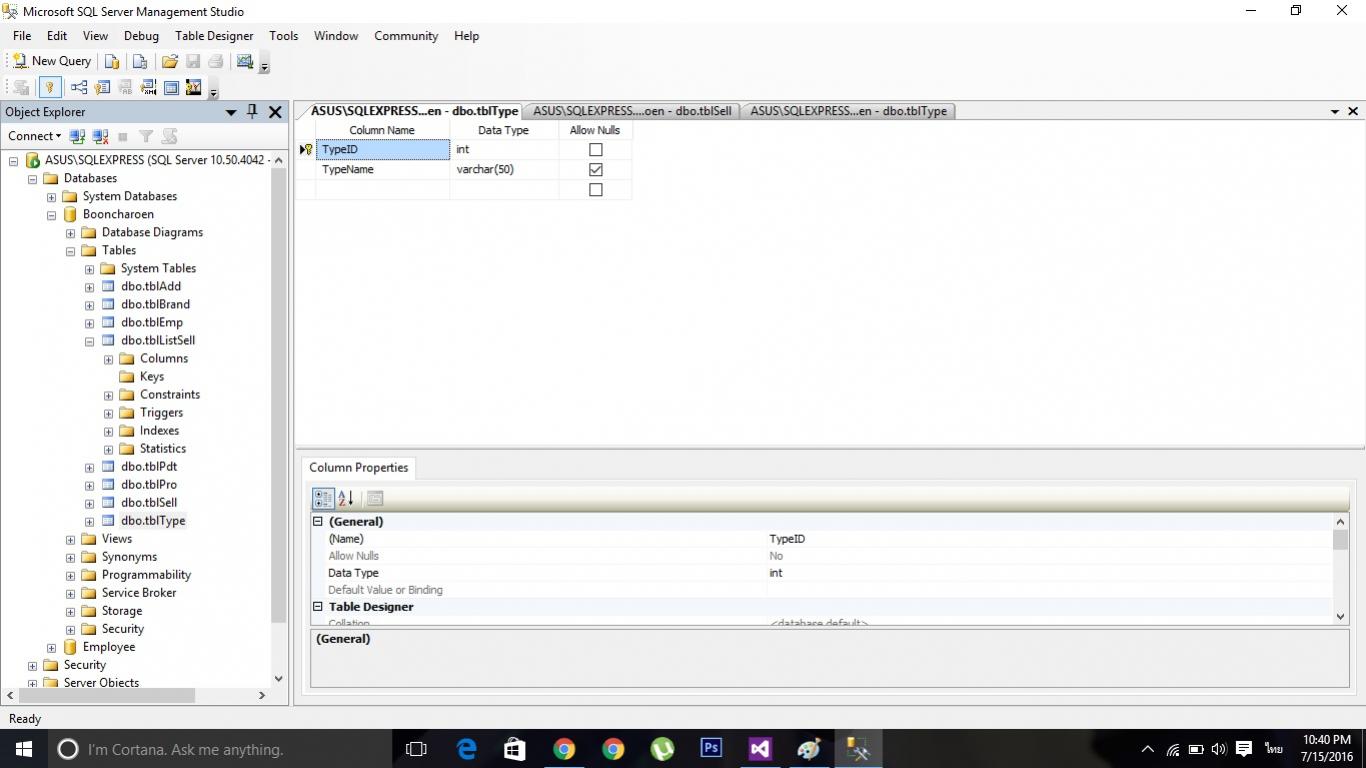Viewport: 1366px width, 768px height.
Task: Close the active document tab
Action: [x=1353, y=112]
